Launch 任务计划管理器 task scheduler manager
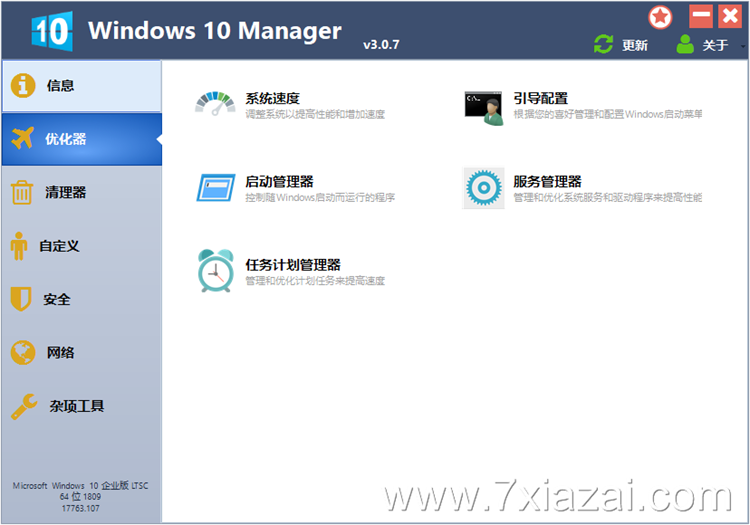The image size is (750, 525). click(x=293, y=265)
